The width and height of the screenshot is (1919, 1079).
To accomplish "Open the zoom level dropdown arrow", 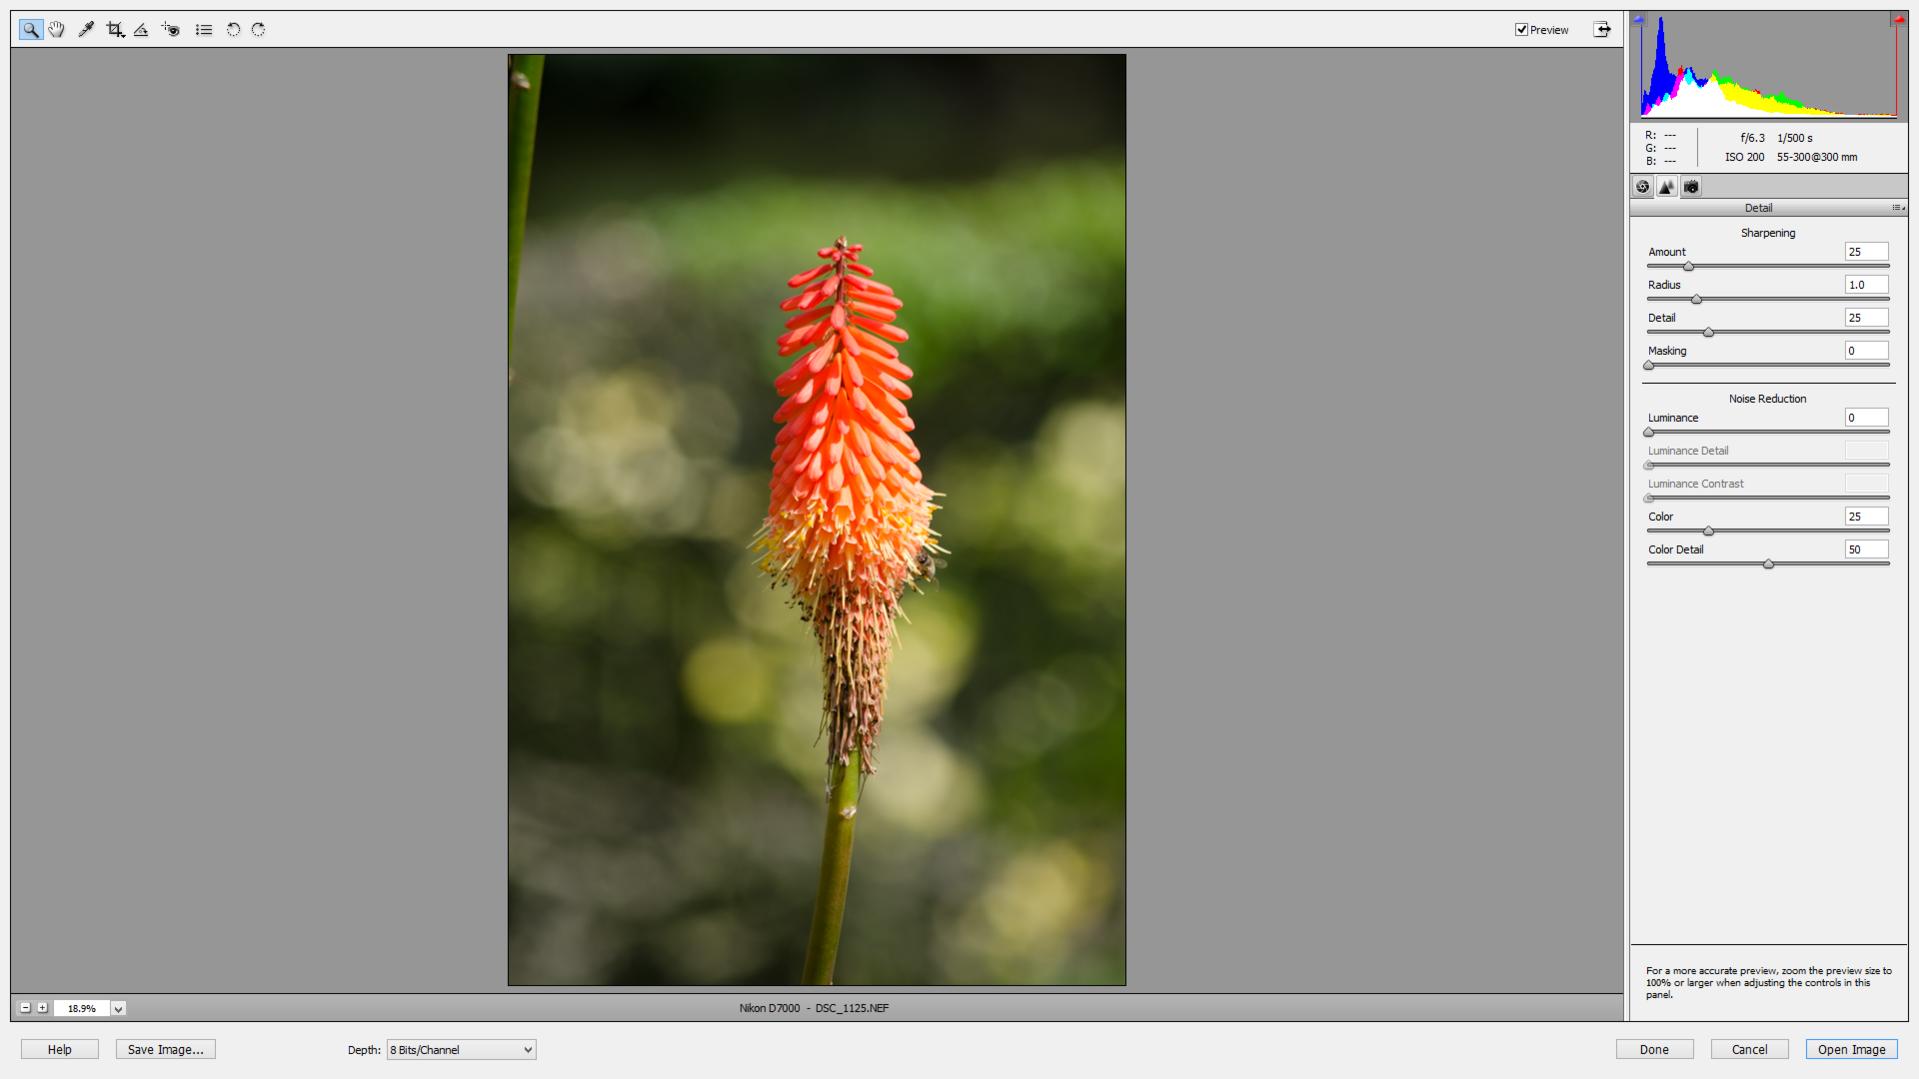I will coord(118,1009).
